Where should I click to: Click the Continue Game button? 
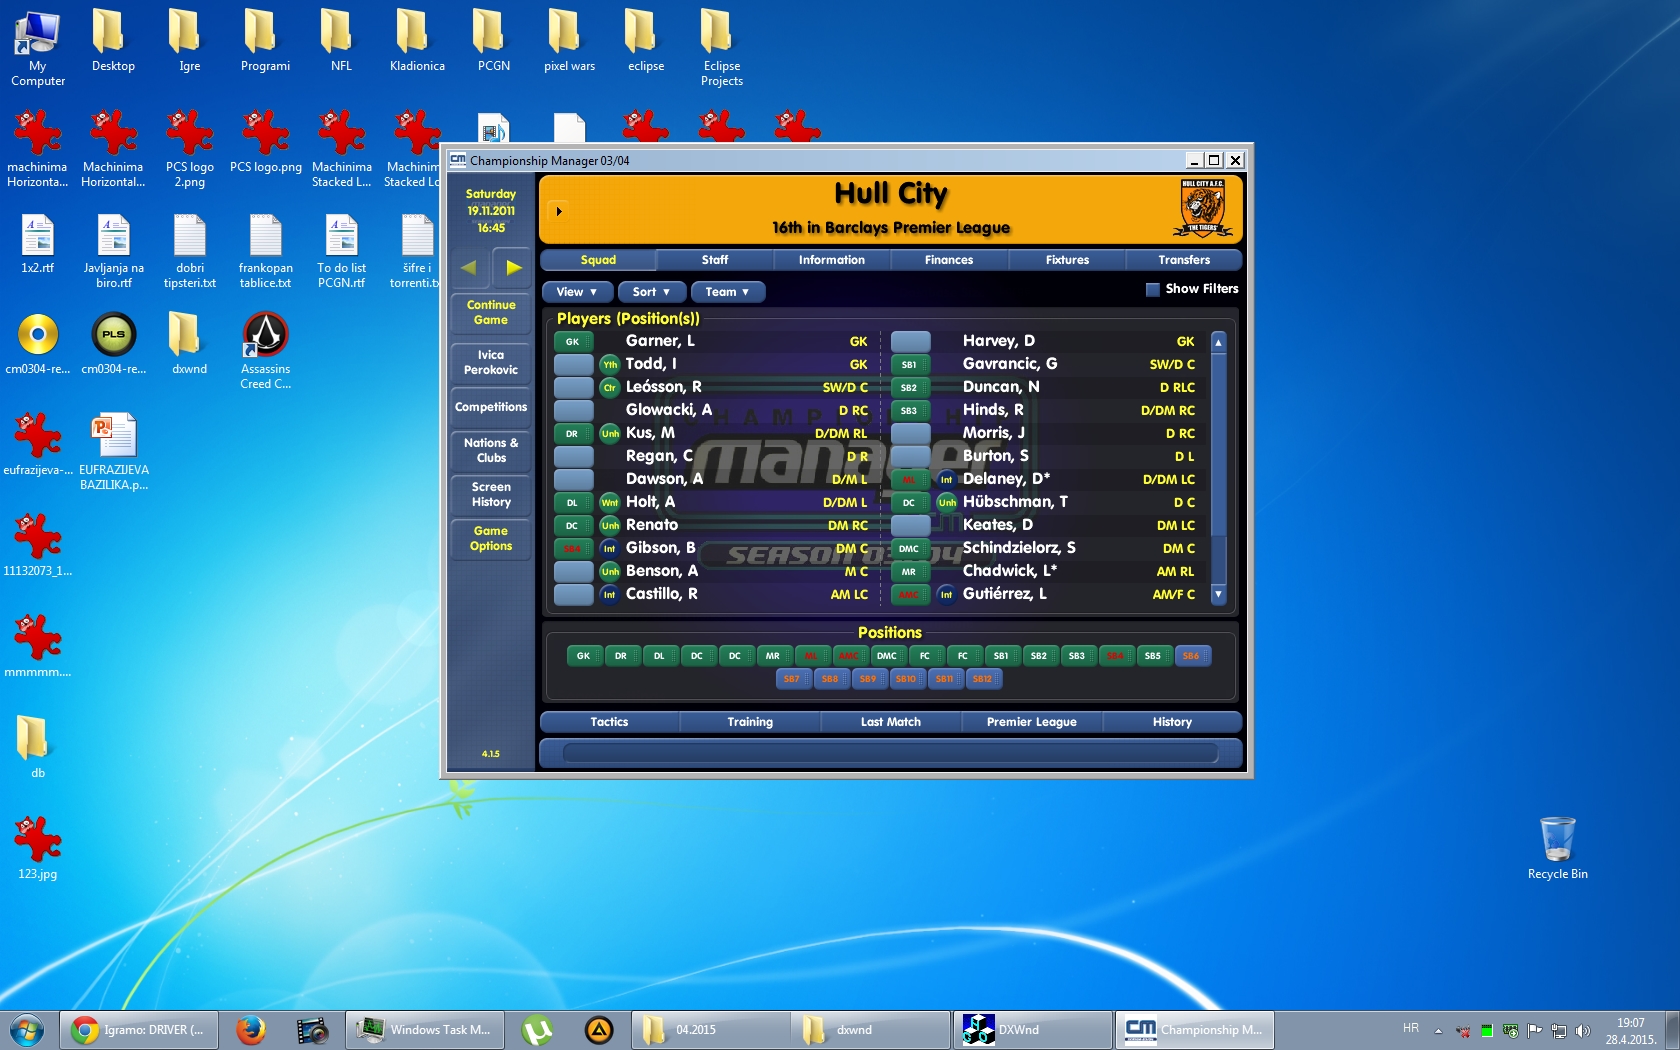(491, 313)
